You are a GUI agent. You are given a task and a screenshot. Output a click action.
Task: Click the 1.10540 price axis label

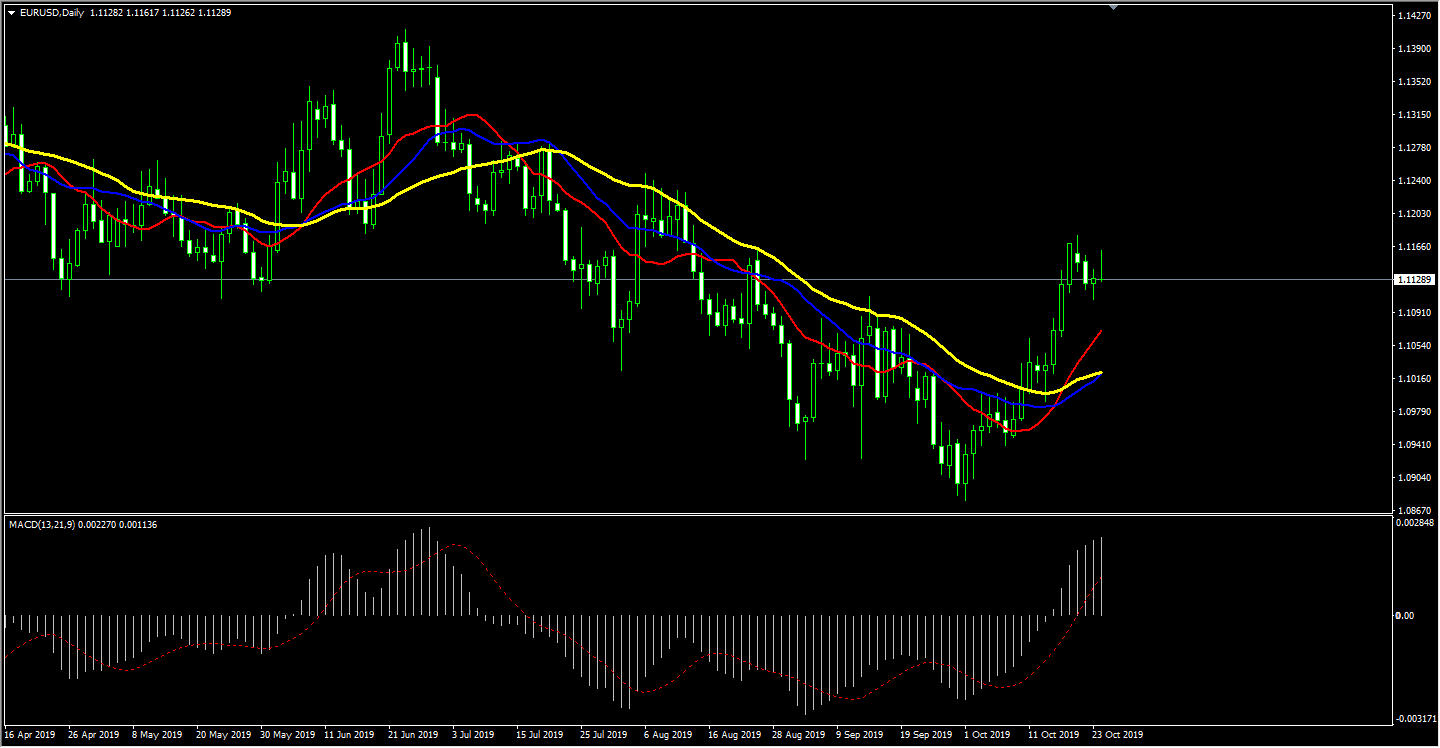1412,346
